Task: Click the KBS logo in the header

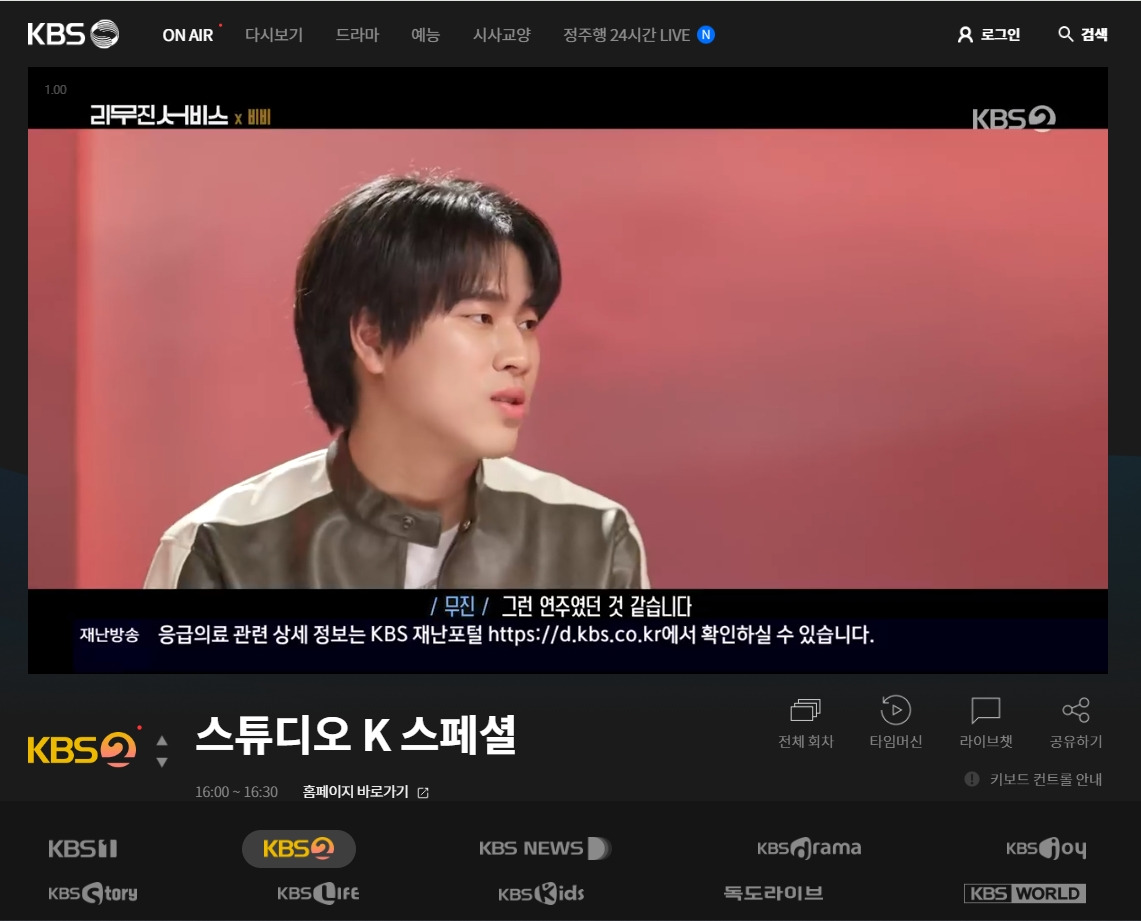Action: [x=74, y=33]
